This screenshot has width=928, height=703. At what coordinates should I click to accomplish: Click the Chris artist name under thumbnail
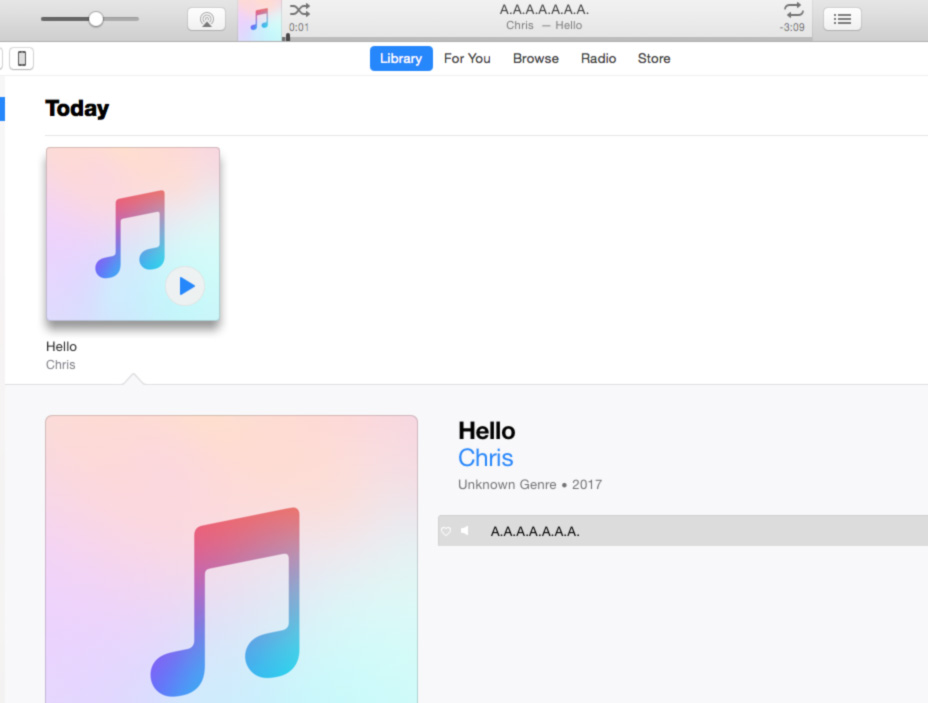60,365
